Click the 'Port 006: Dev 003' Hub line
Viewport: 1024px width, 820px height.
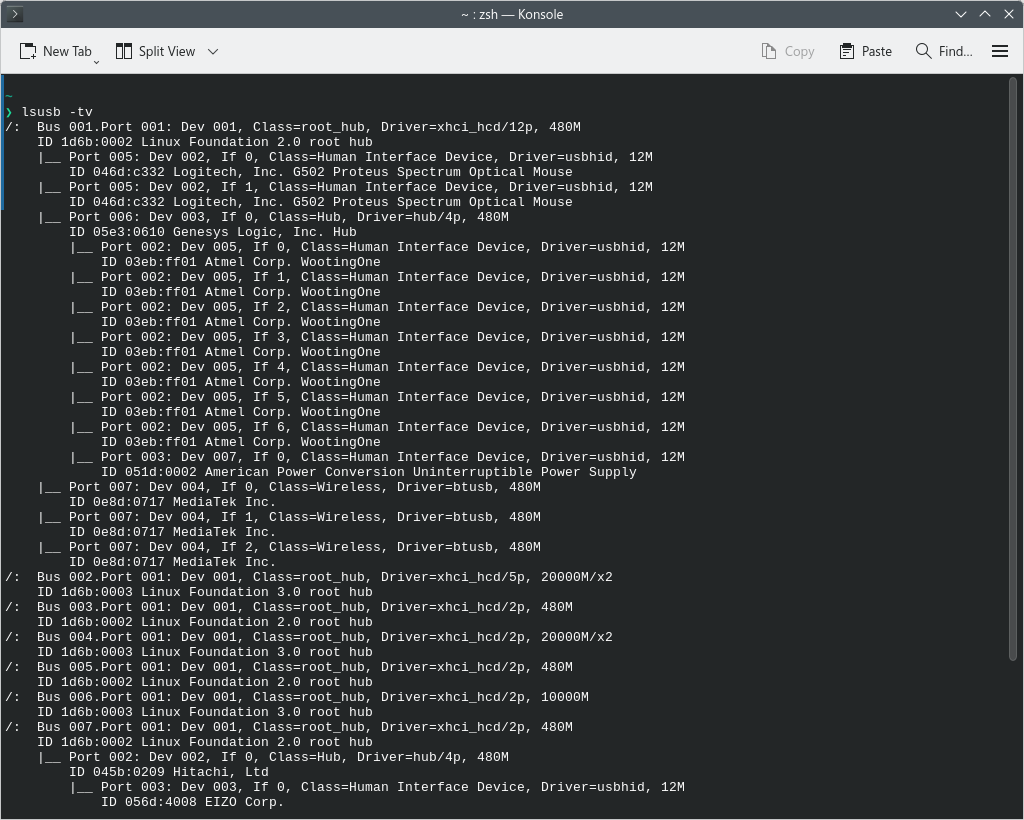(273, 217)
